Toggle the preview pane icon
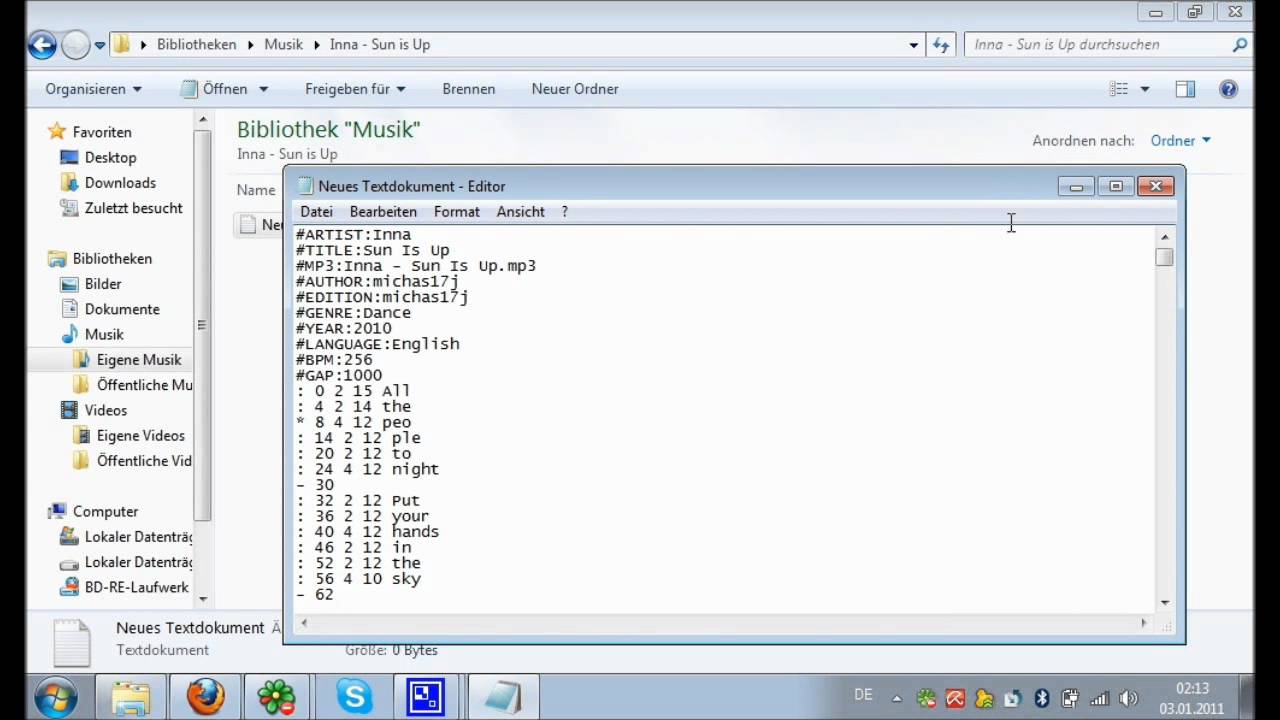1280x720 pixels. [1185, 89]
